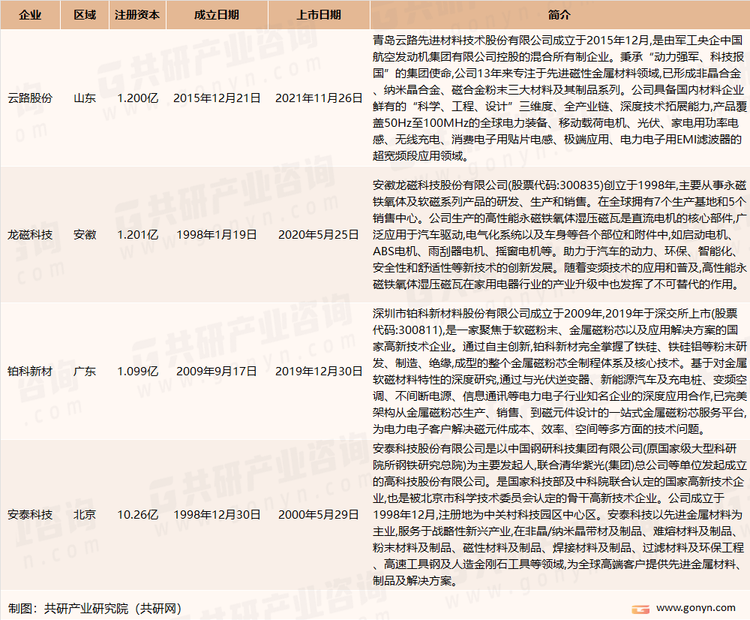The width and height of the screenshot is (750, 620).
Task: Select the 2000年5月29日 listing date cell
Action: coord(319,515)
